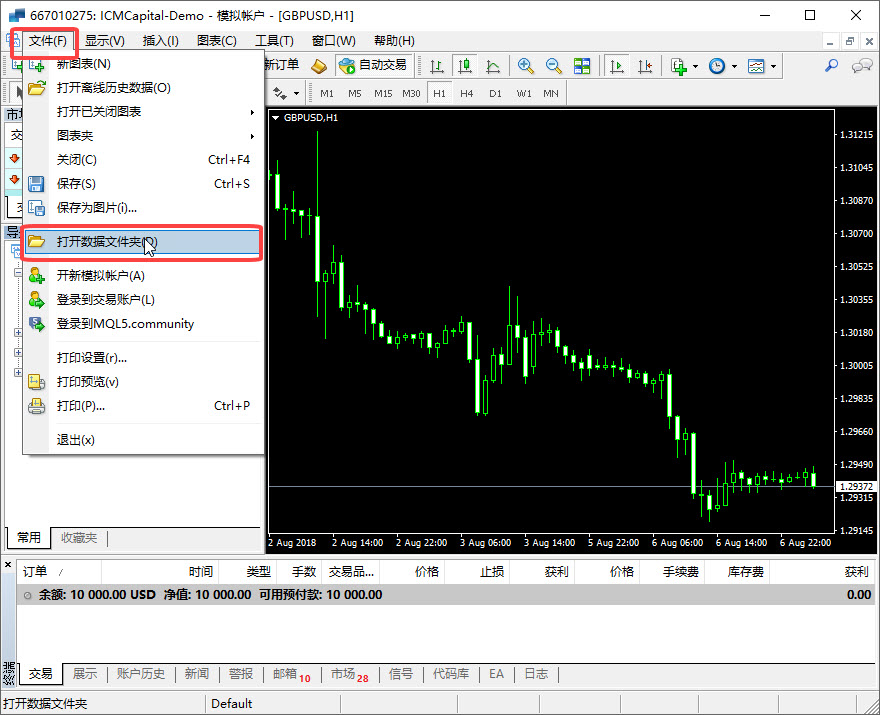Click 登录到交易账户(L) menu entry
Viewport: 880px width, 715px height.
(106, 300)
